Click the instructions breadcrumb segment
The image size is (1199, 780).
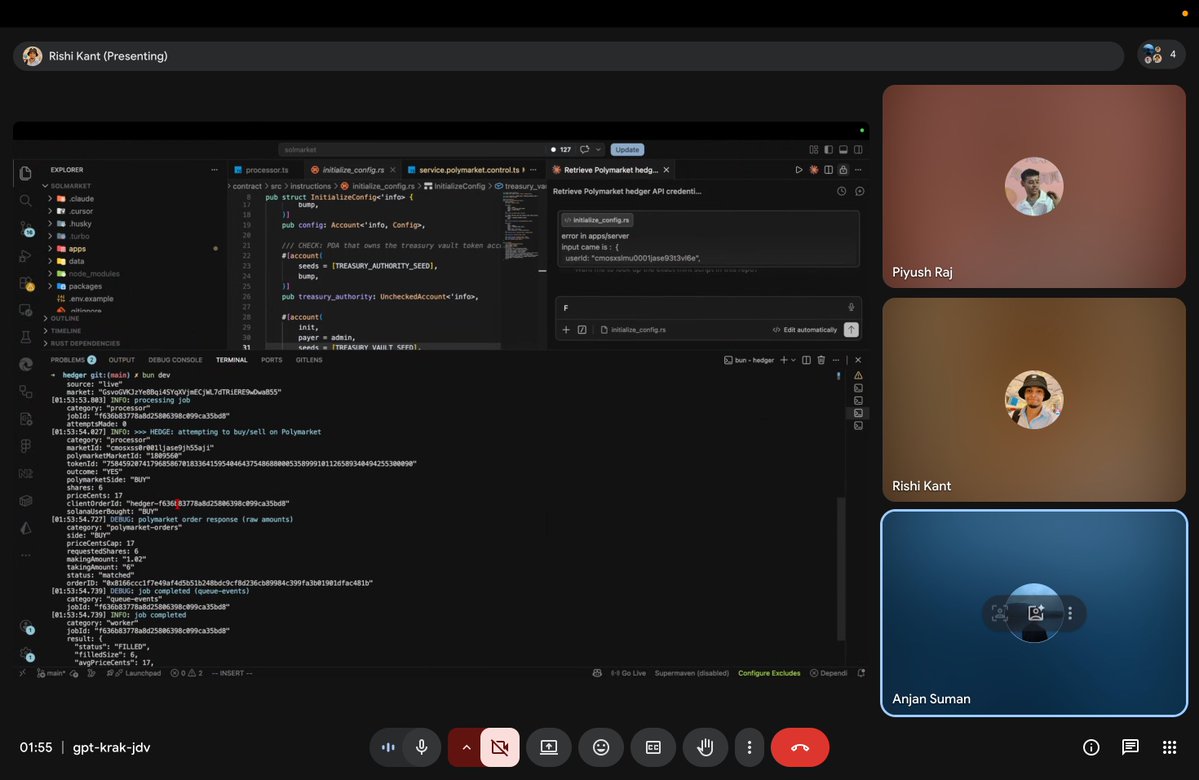(x=310, y=186)
